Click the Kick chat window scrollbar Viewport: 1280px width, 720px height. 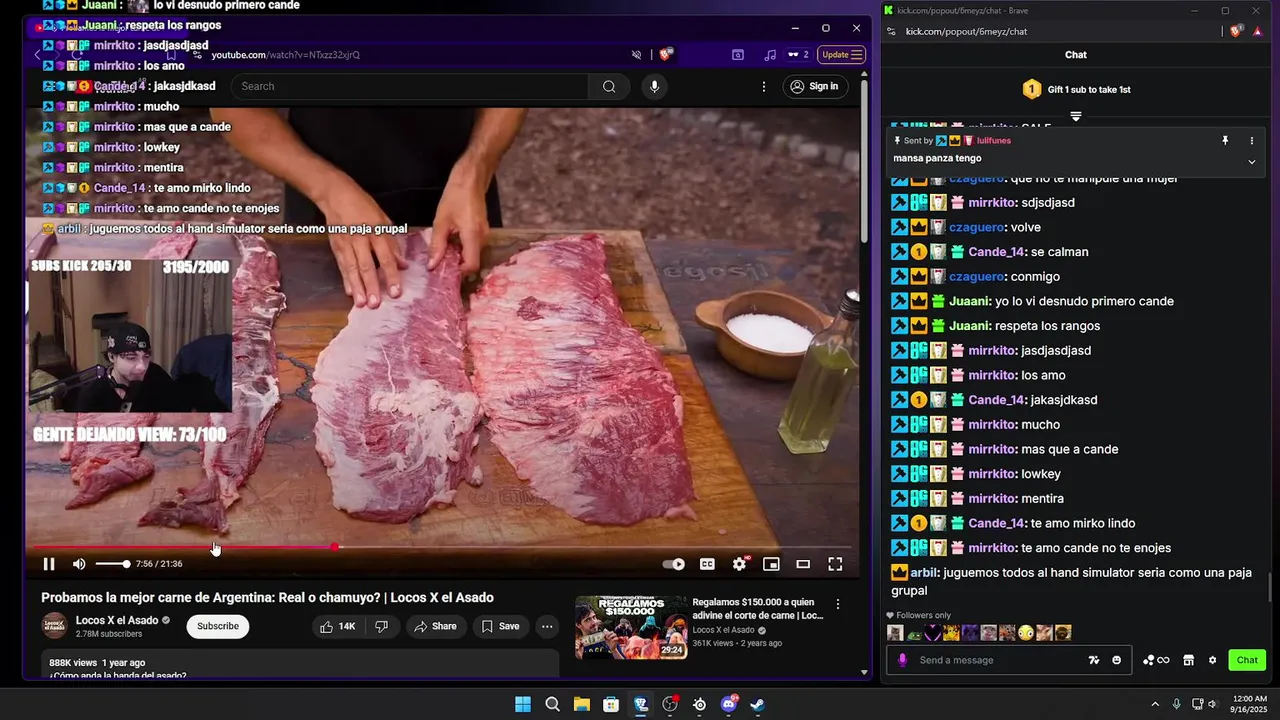1271,588
